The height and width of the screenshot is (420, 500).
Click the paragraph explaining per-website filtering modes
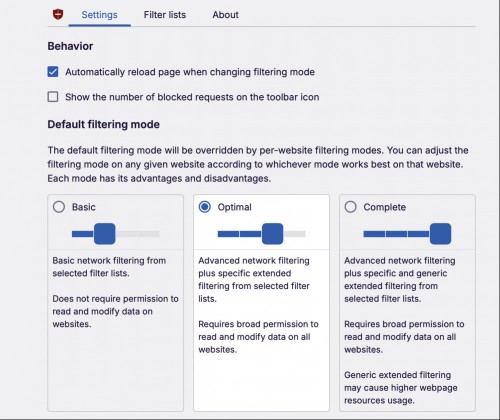pos(258,164)
